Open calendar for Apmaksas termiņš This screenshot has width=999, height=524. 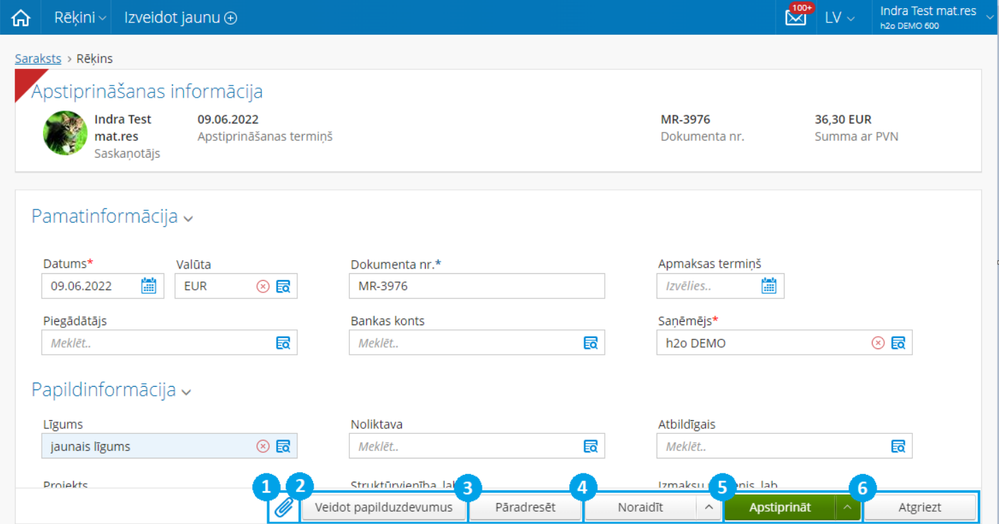[x=769, y=286]
